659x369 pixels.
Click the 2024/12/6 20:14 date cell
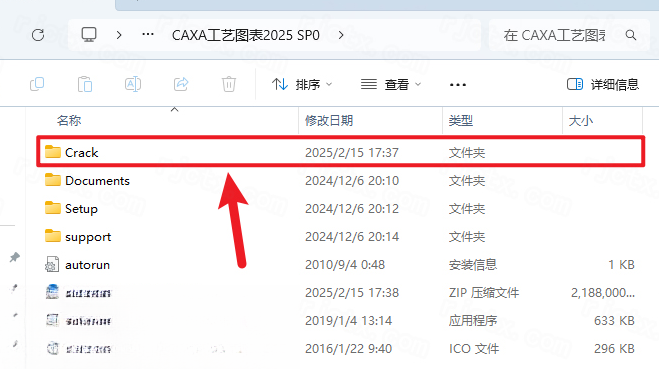coord(352,237)
